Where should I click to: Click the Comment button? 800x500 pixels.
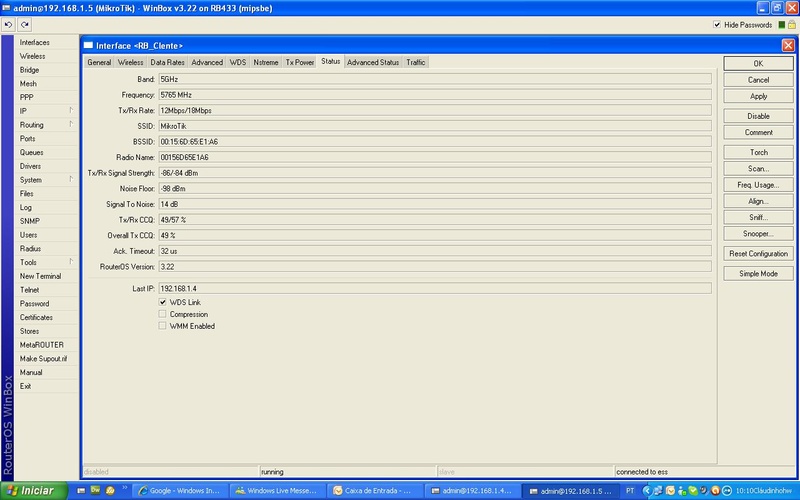pyautogui.click(x=758, y=132)
